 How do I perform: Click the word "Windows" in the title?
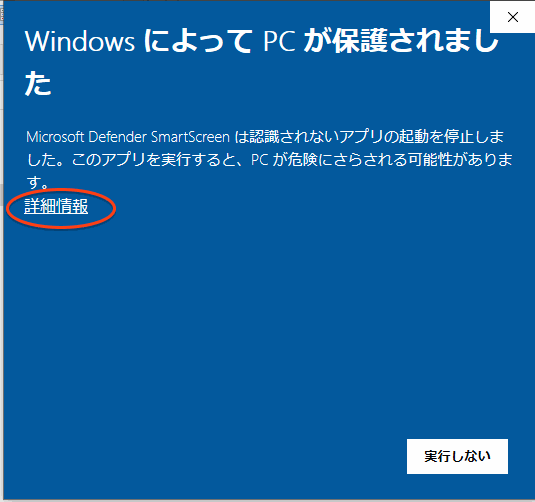[x=80, y=41]
